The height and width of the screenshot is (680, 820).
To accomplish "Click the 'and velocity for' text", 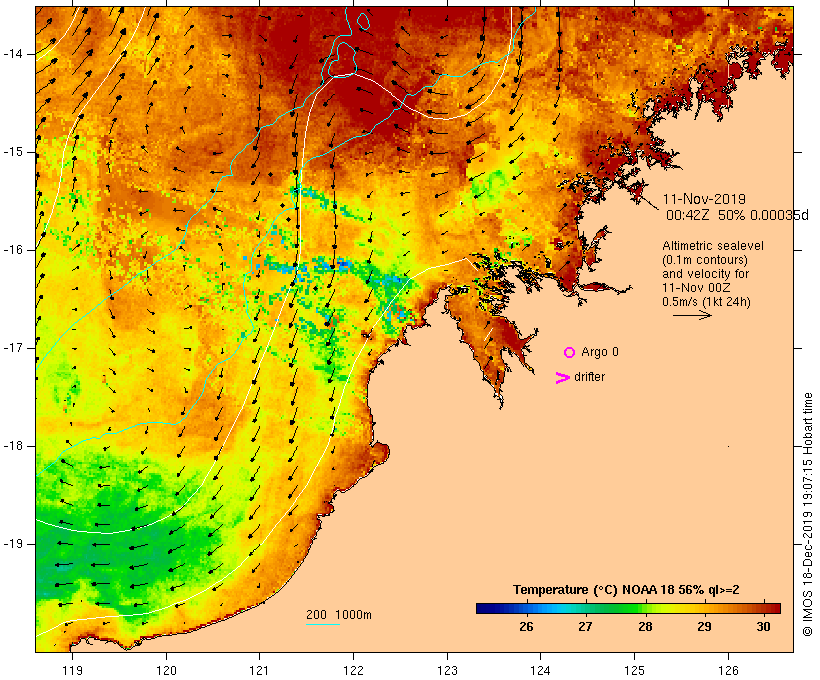I will tap(705, 274).
